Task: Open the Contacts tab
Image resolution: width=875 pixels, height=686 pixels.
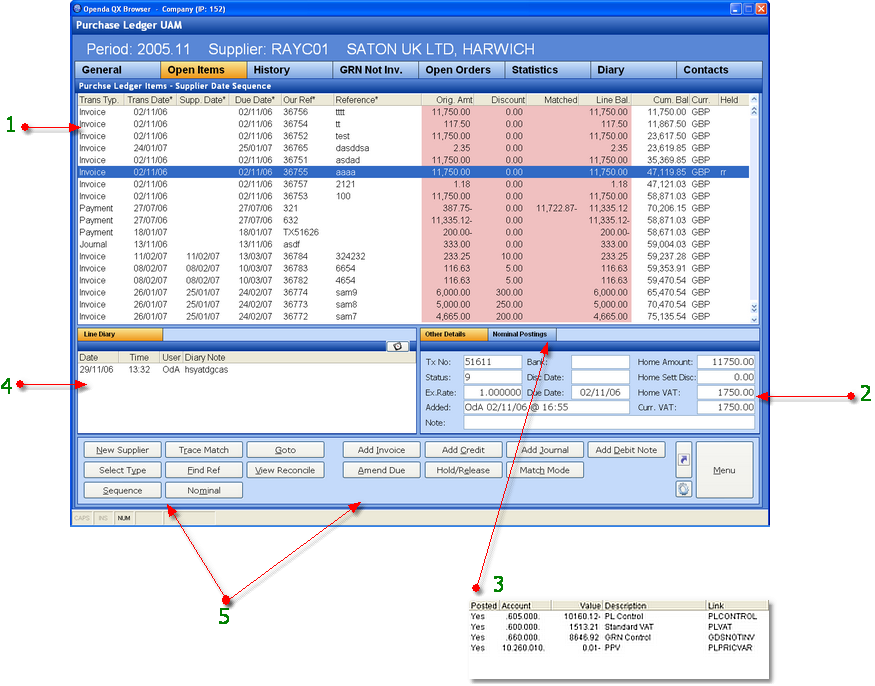Action: (719, 70)
